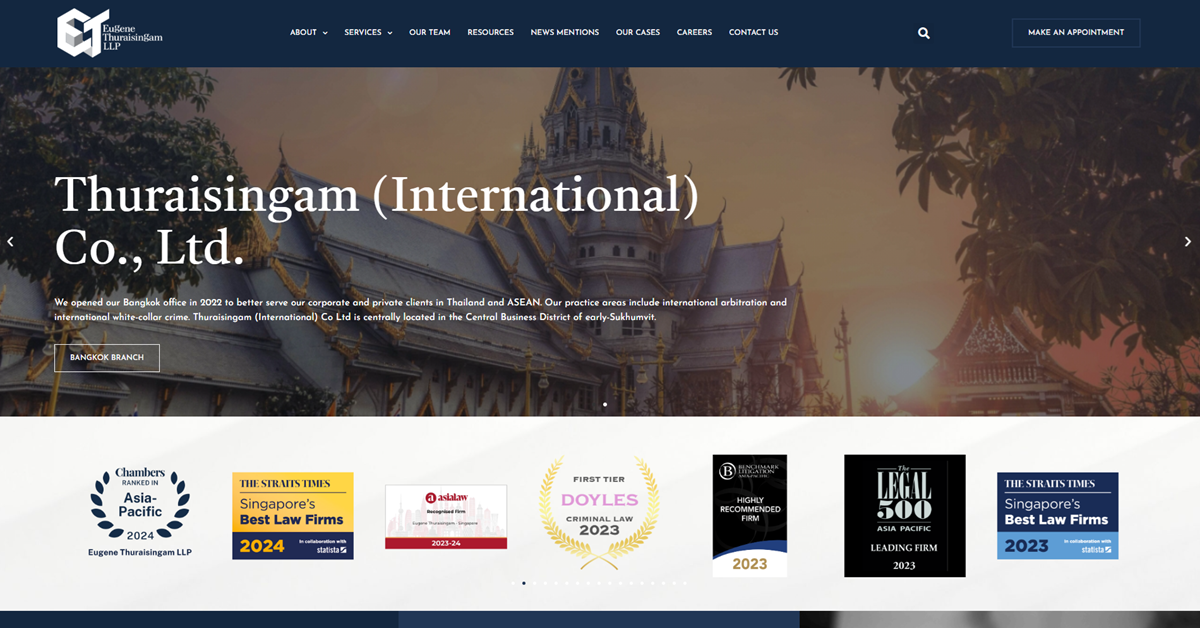Go to News Mentions
Image resolution: width=1200 pixels, height=628 pixels.
point(565,33)
